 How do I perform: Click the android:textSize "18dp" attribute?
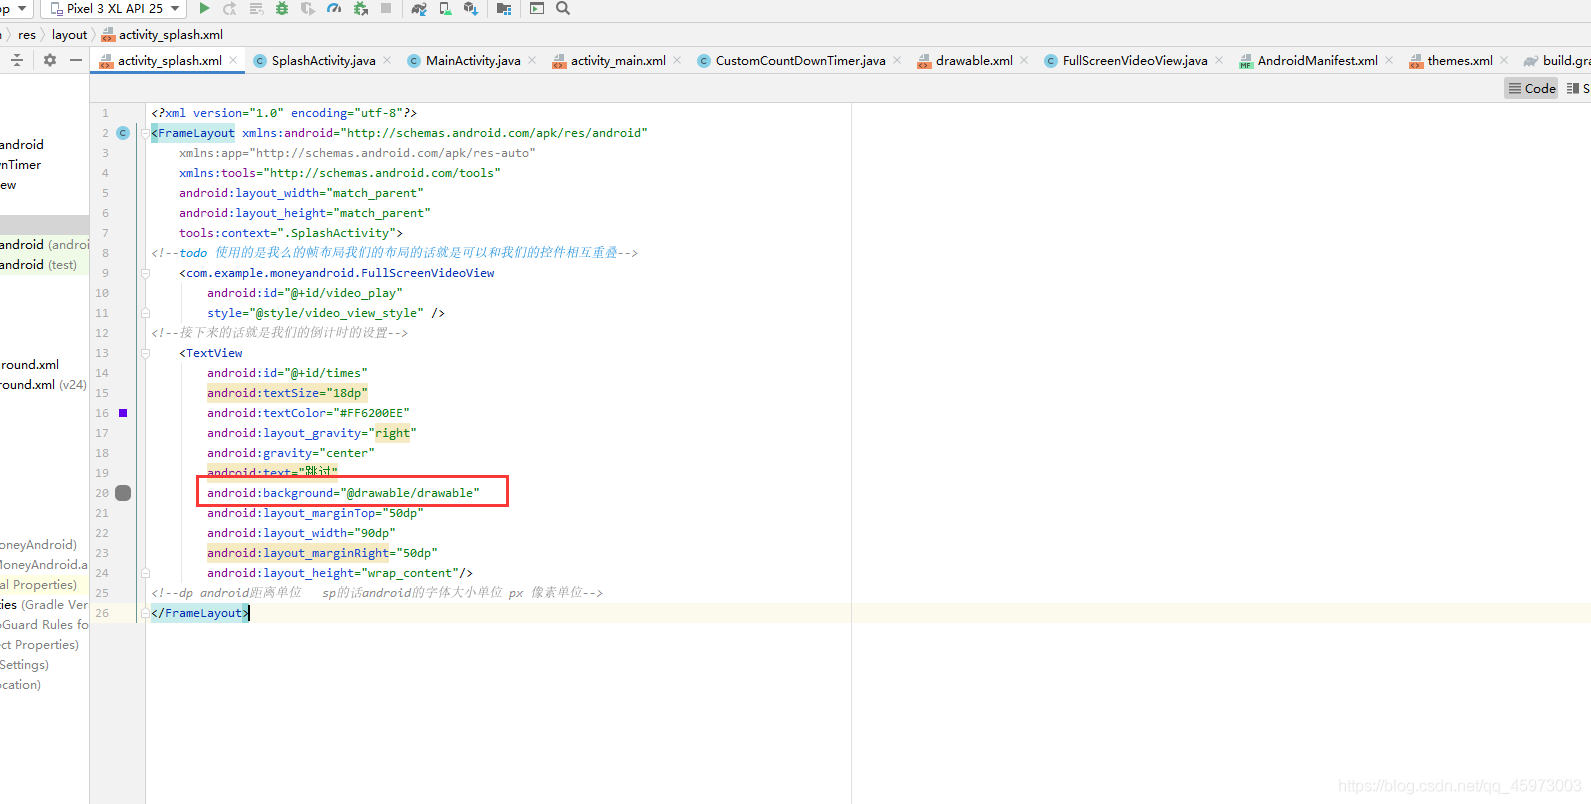coord(287,393)
